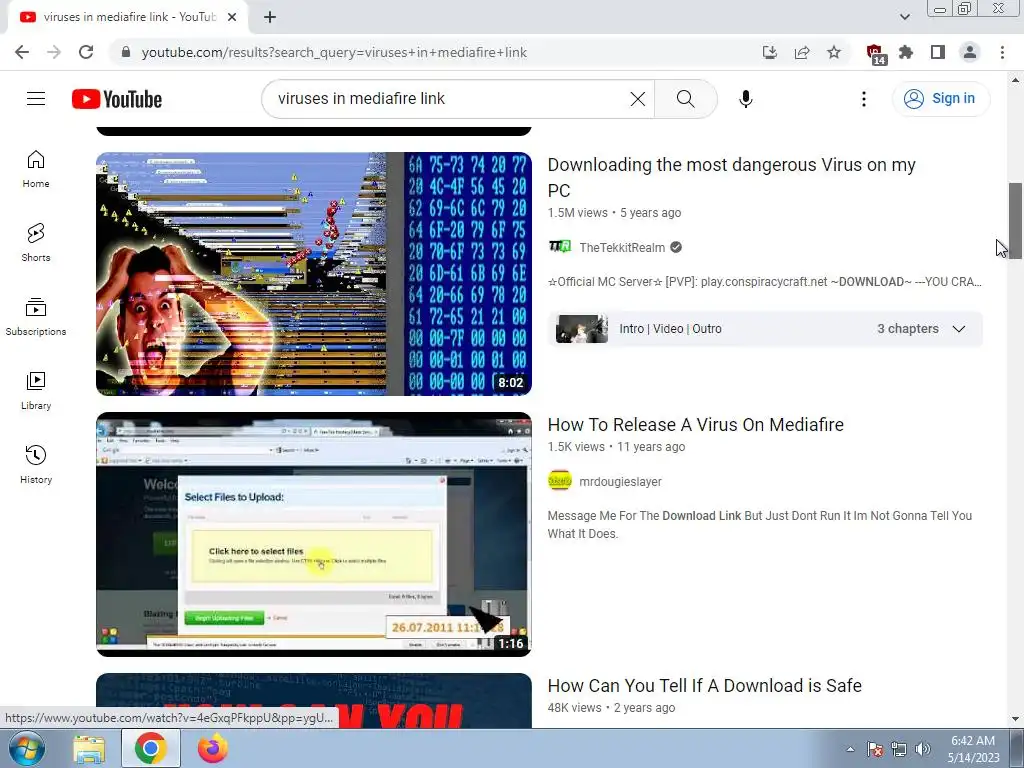Open How To Release A Virus On Mediafire title

696,425
